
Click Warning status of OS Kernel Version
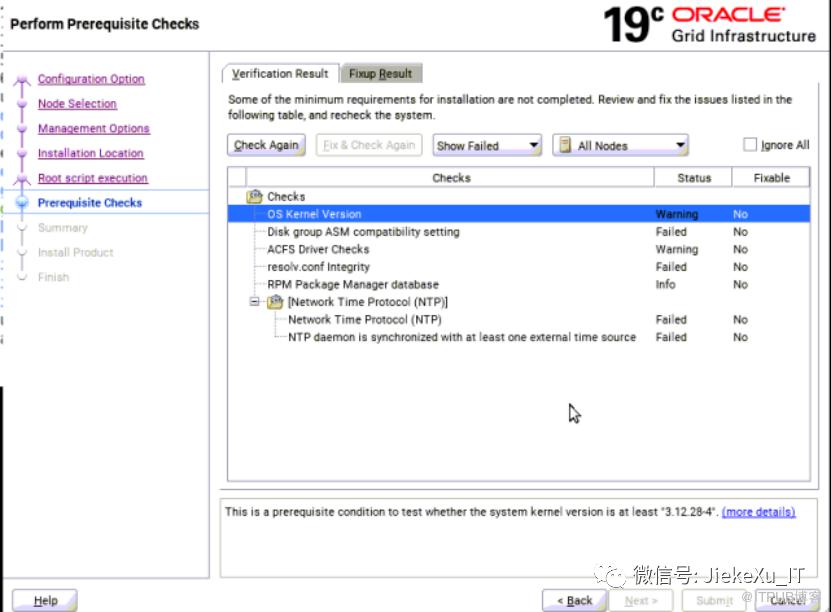point(677,214)
